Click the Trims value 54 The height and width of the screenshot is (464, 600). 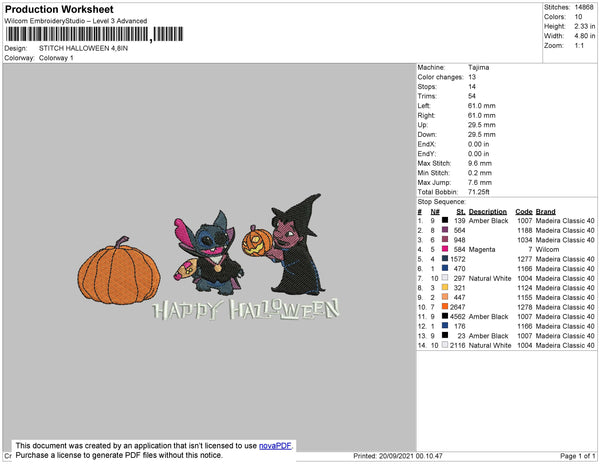(472, 96)
